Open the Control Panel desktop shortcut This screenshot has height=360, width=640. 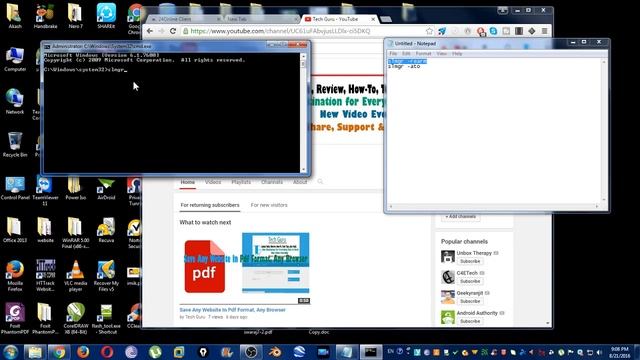tap(15, 188)
